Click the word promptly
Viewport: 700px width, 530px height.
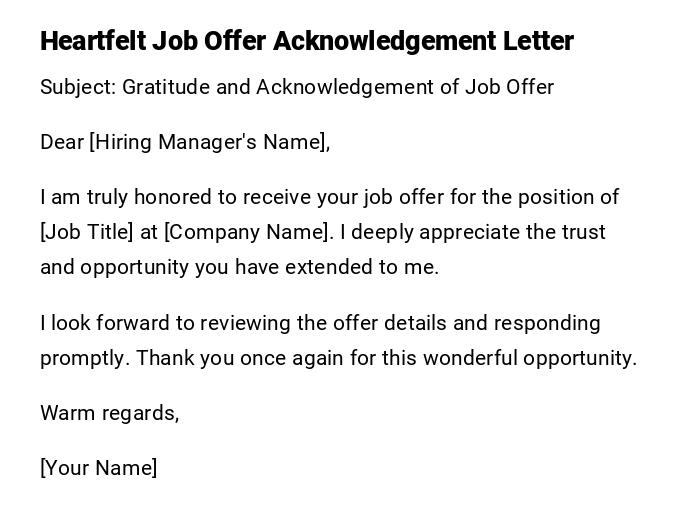pos(84,358)
